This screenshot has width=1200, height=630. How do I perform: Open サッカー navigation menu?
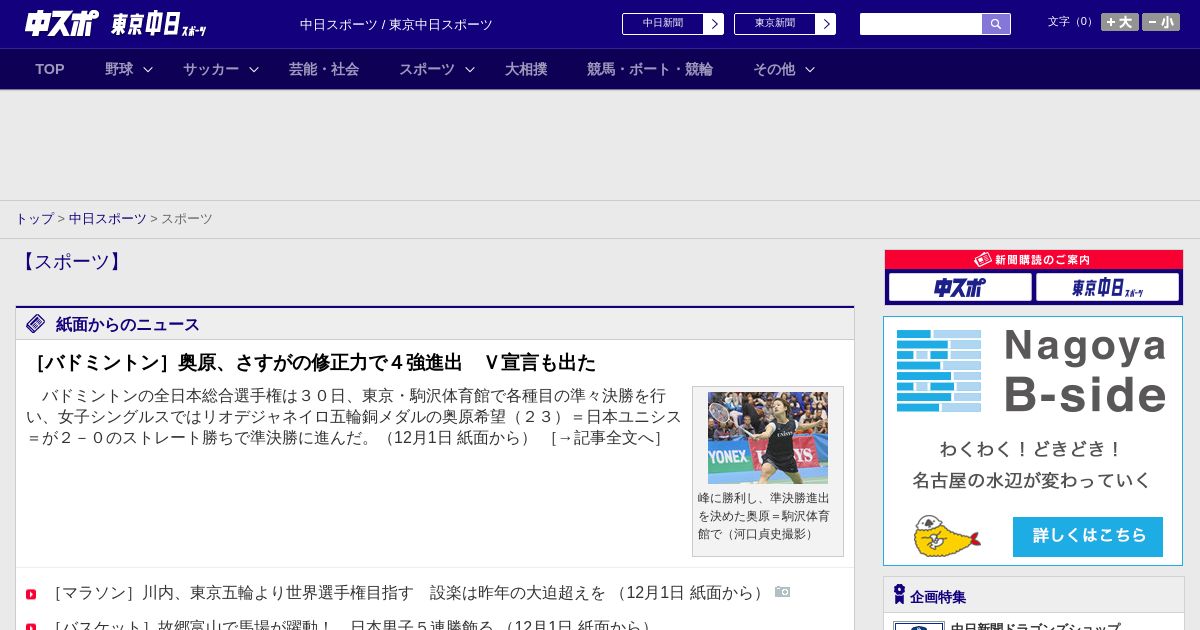211,69
